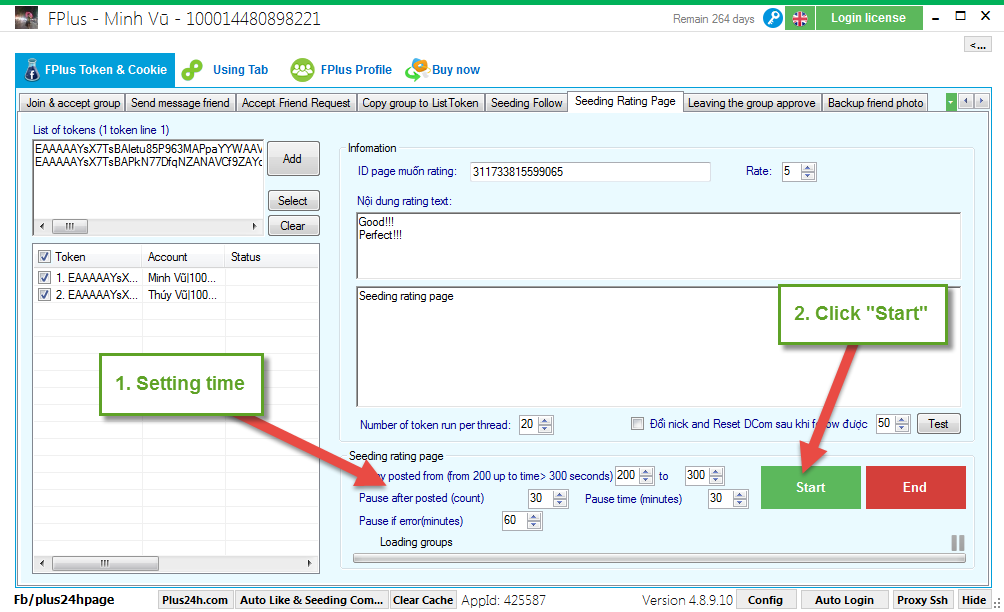The width and height of the screenshot is (1004, 612).
Task: Uncheck token row 1 Minh Vũ
Action: tap(44, 278)
